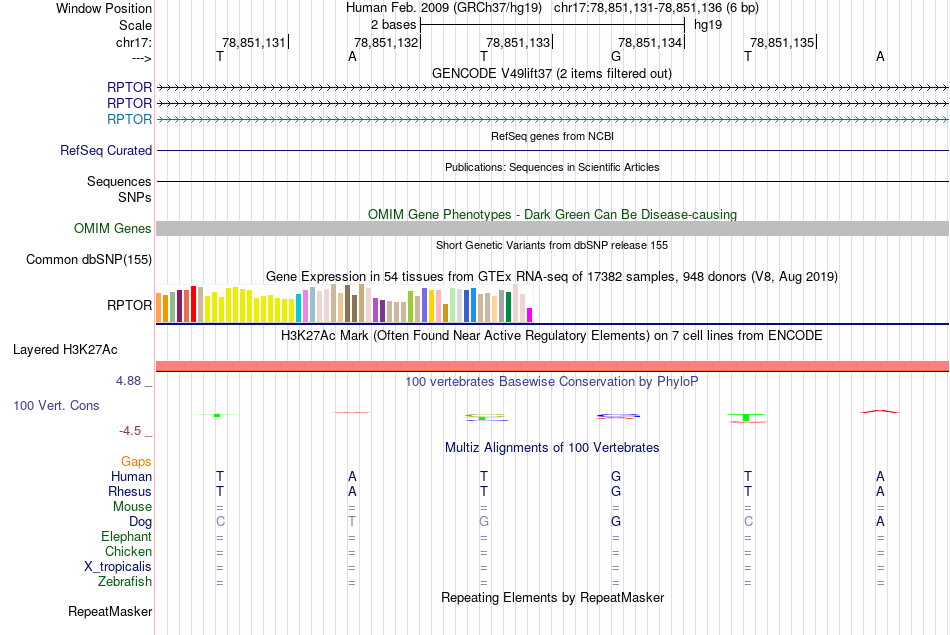Click the '2 bases' scale label

click(x=394, y=25)
